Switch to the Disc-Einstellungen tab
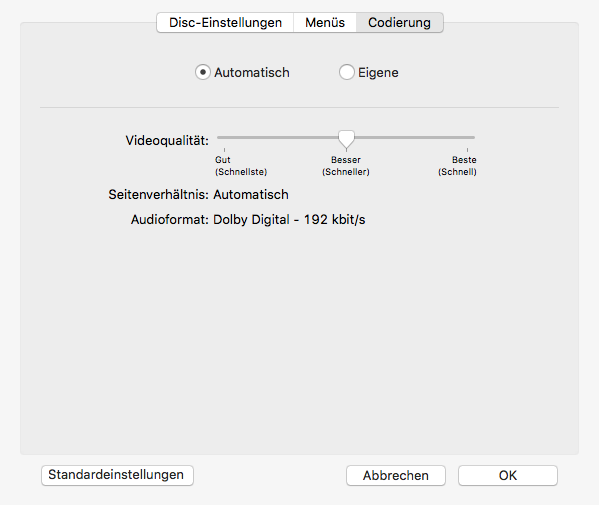This screenshot has width=599, height=505. click(225, 23)
